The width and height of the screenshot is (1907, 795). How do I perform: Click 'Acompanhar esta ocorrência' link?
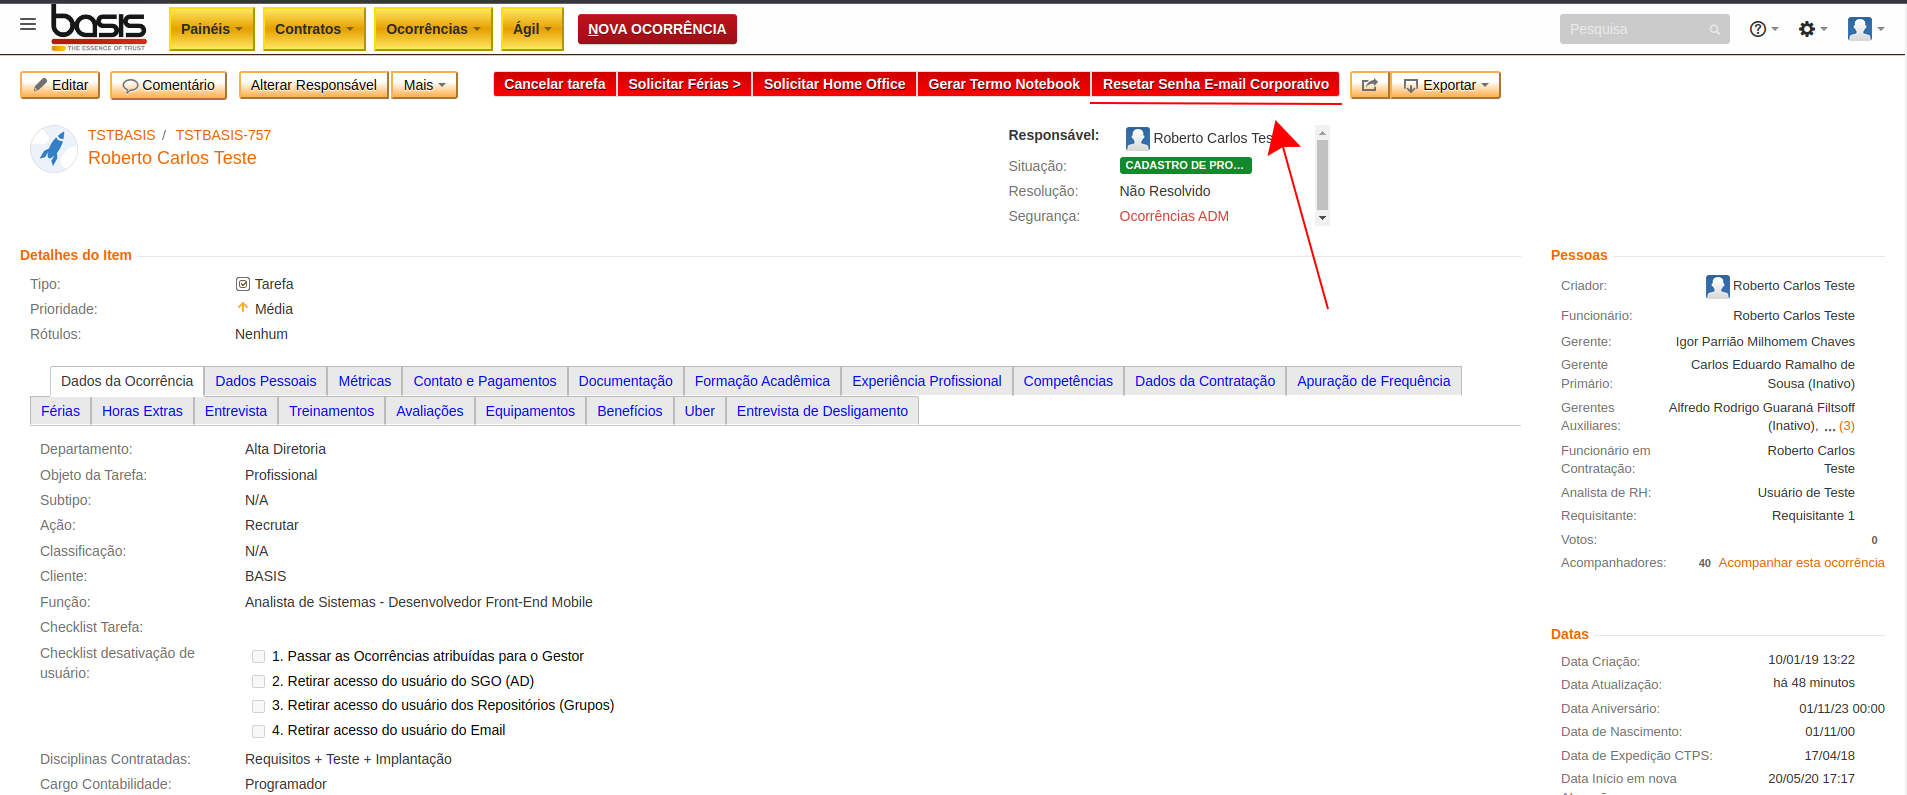[1801, 563]
